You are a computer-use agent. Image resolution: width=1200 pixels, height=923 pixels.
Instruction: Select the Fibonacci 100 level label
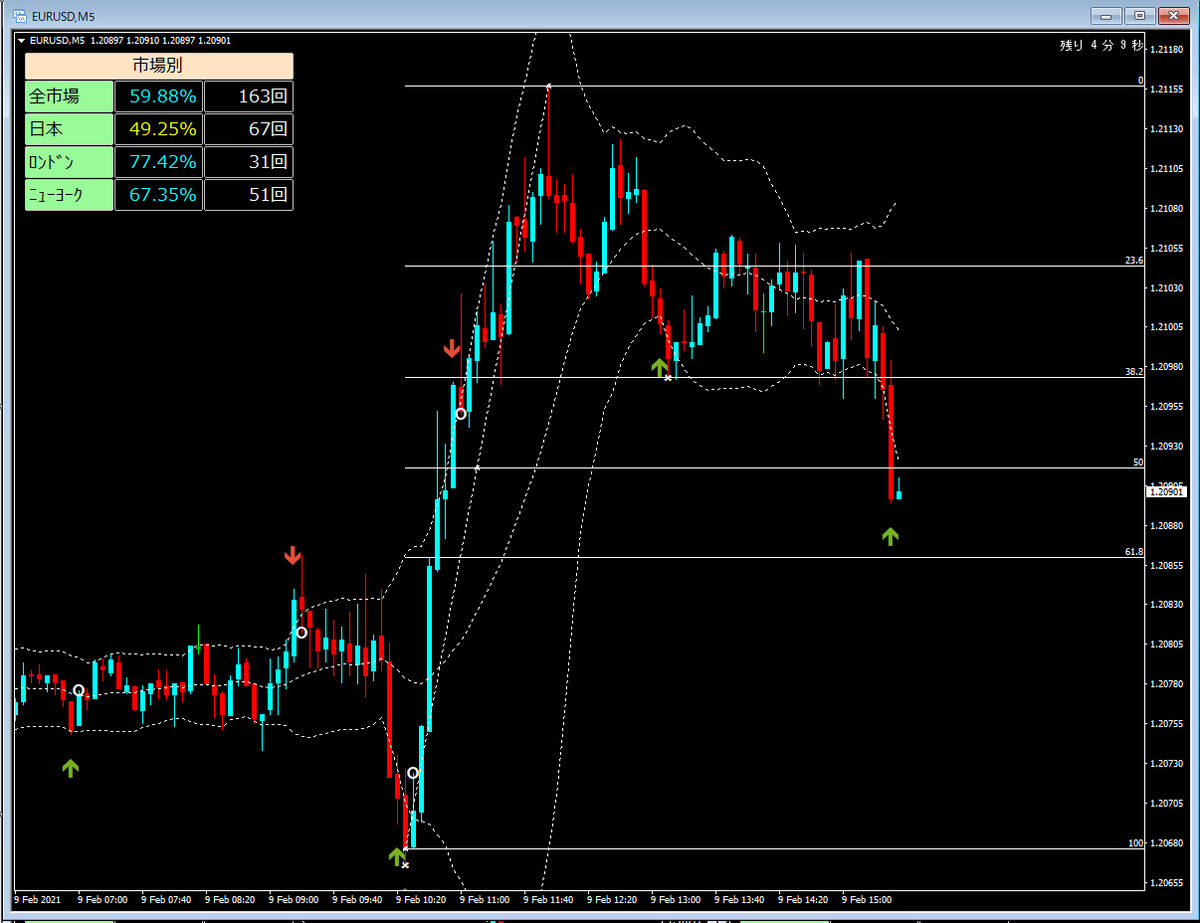(x=1135, y=843)
